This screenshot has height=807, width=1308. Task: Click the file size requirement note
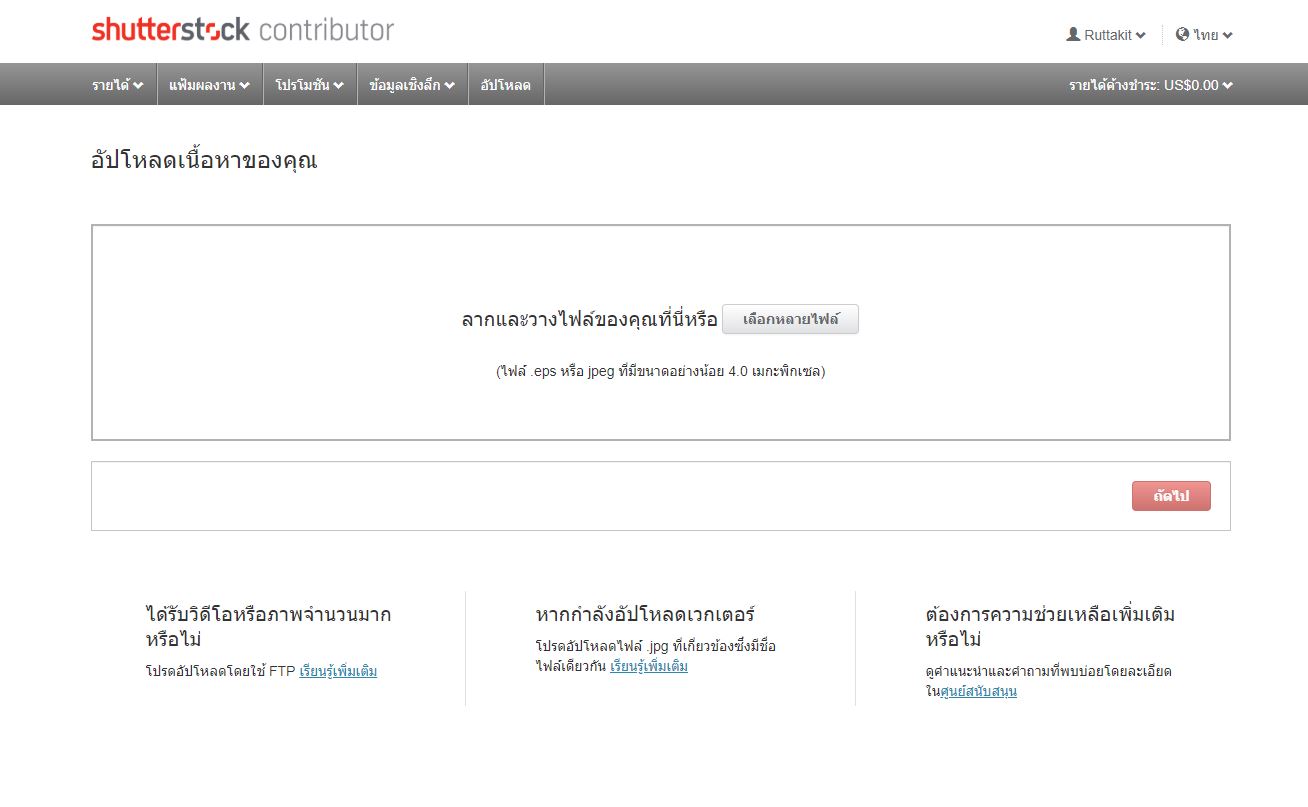tap(660, 371)
